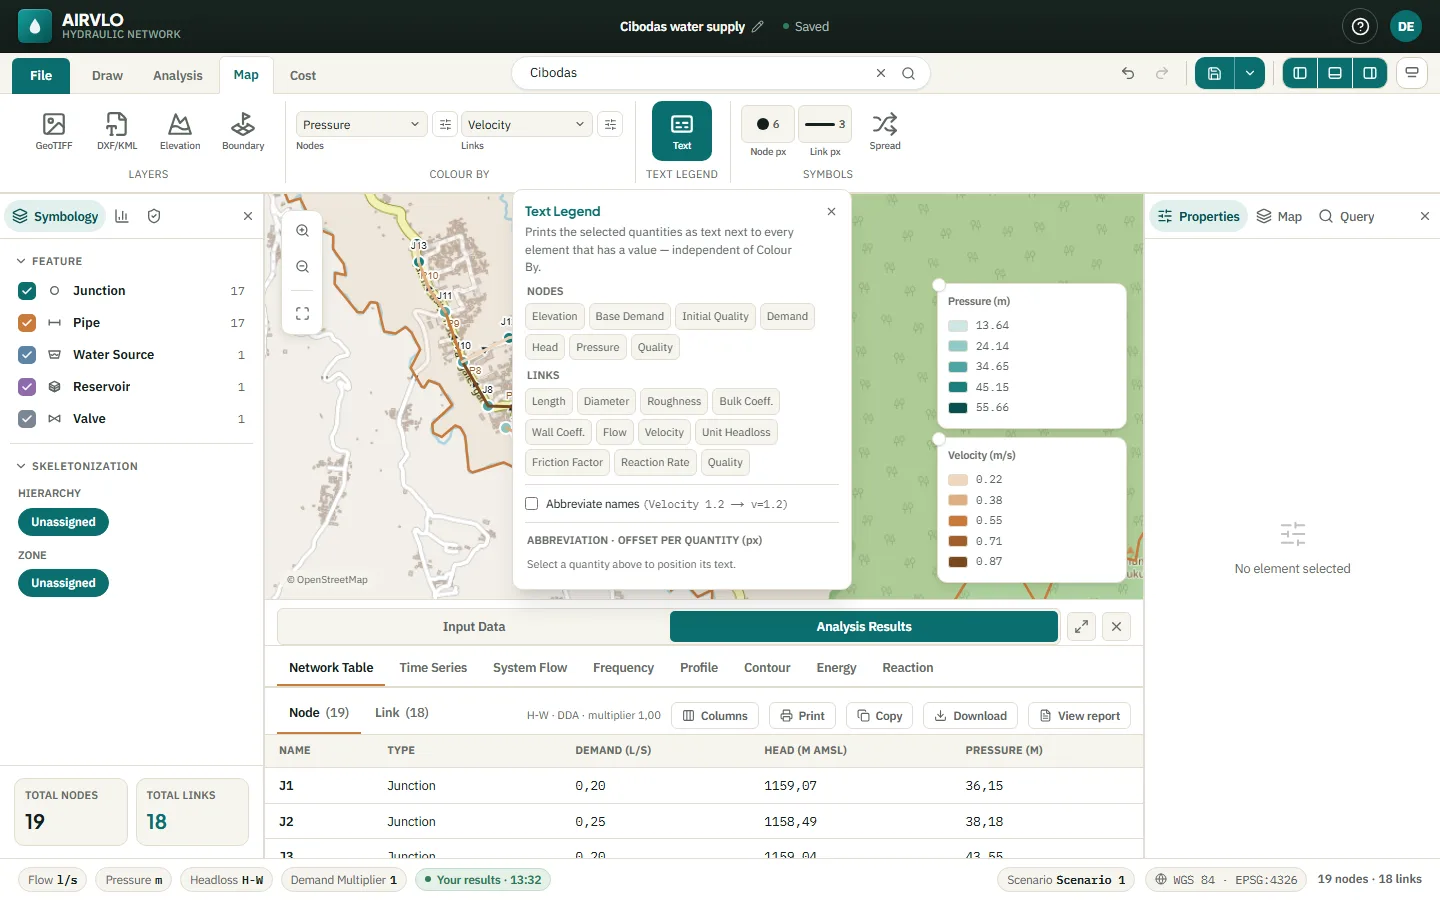Image resolution: width=1440 pixels, height=900 pixels.
Task: Enable the Abbreviate names checkbox
Action: [532, 504]
